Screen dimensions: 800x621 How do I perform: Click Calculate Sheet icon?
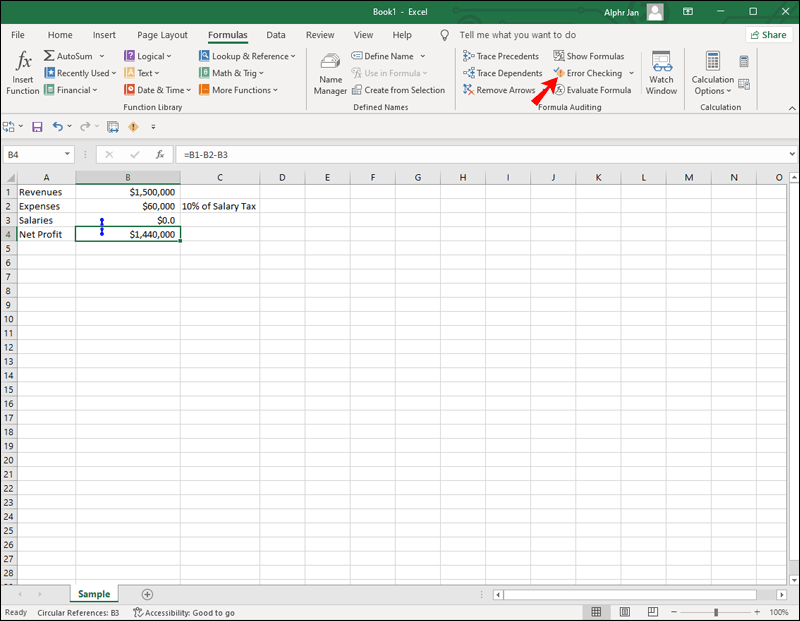tap(744, 84)
